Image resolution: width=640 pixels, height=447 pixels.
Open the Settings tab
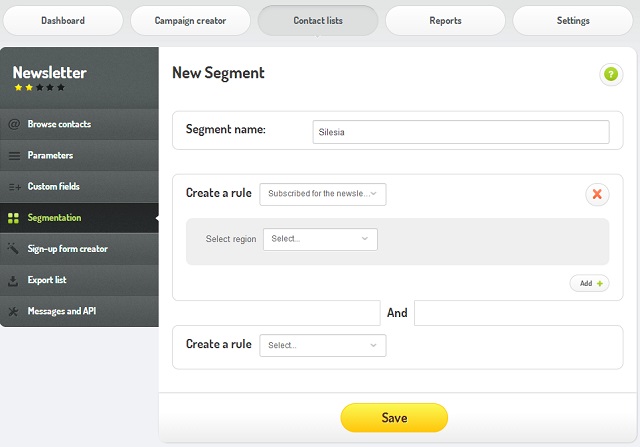coord(573,20)
